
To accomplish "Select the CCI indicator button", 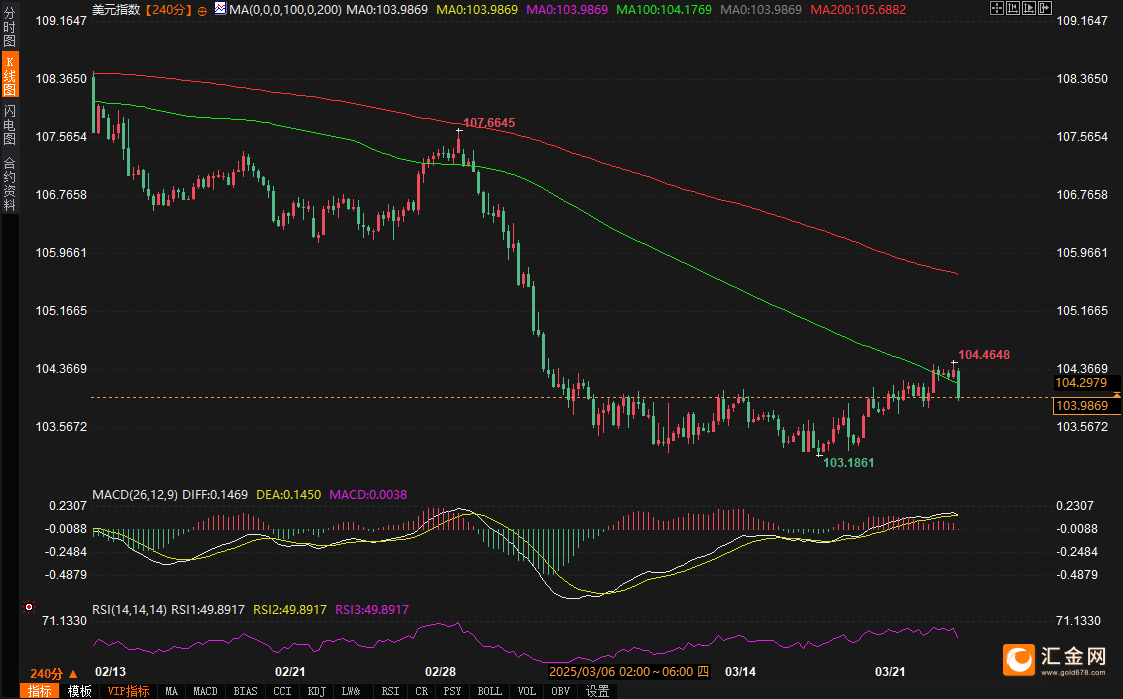I will tap(283, 691).
